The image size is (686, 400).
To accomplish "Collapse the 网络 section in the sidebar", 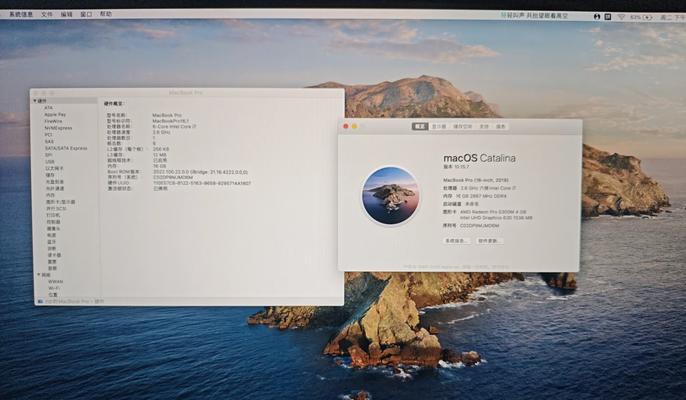I will [38, 275].
